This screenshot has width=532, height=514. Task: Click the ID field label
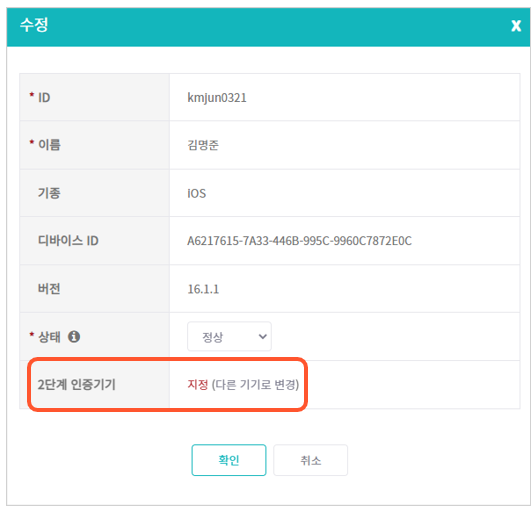[x=44, y=98]
